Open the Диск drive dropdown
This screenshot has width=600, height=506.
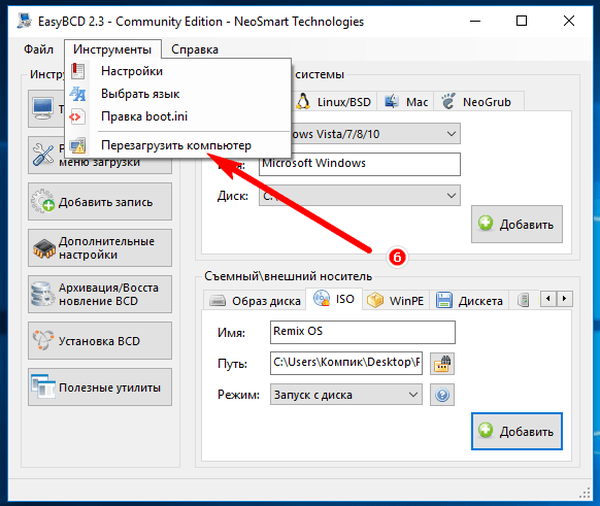click(x=450, y=197)
